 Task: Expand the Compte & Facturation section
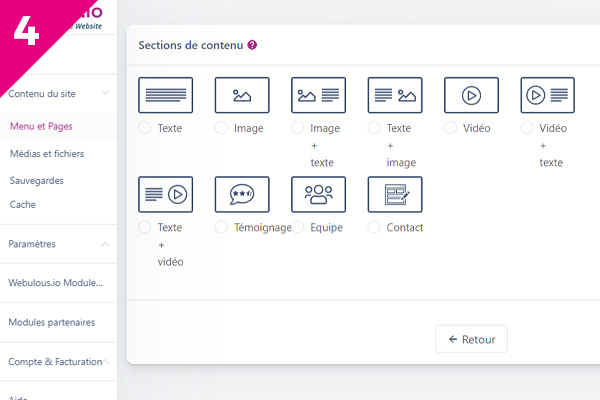tap(105, 361)
